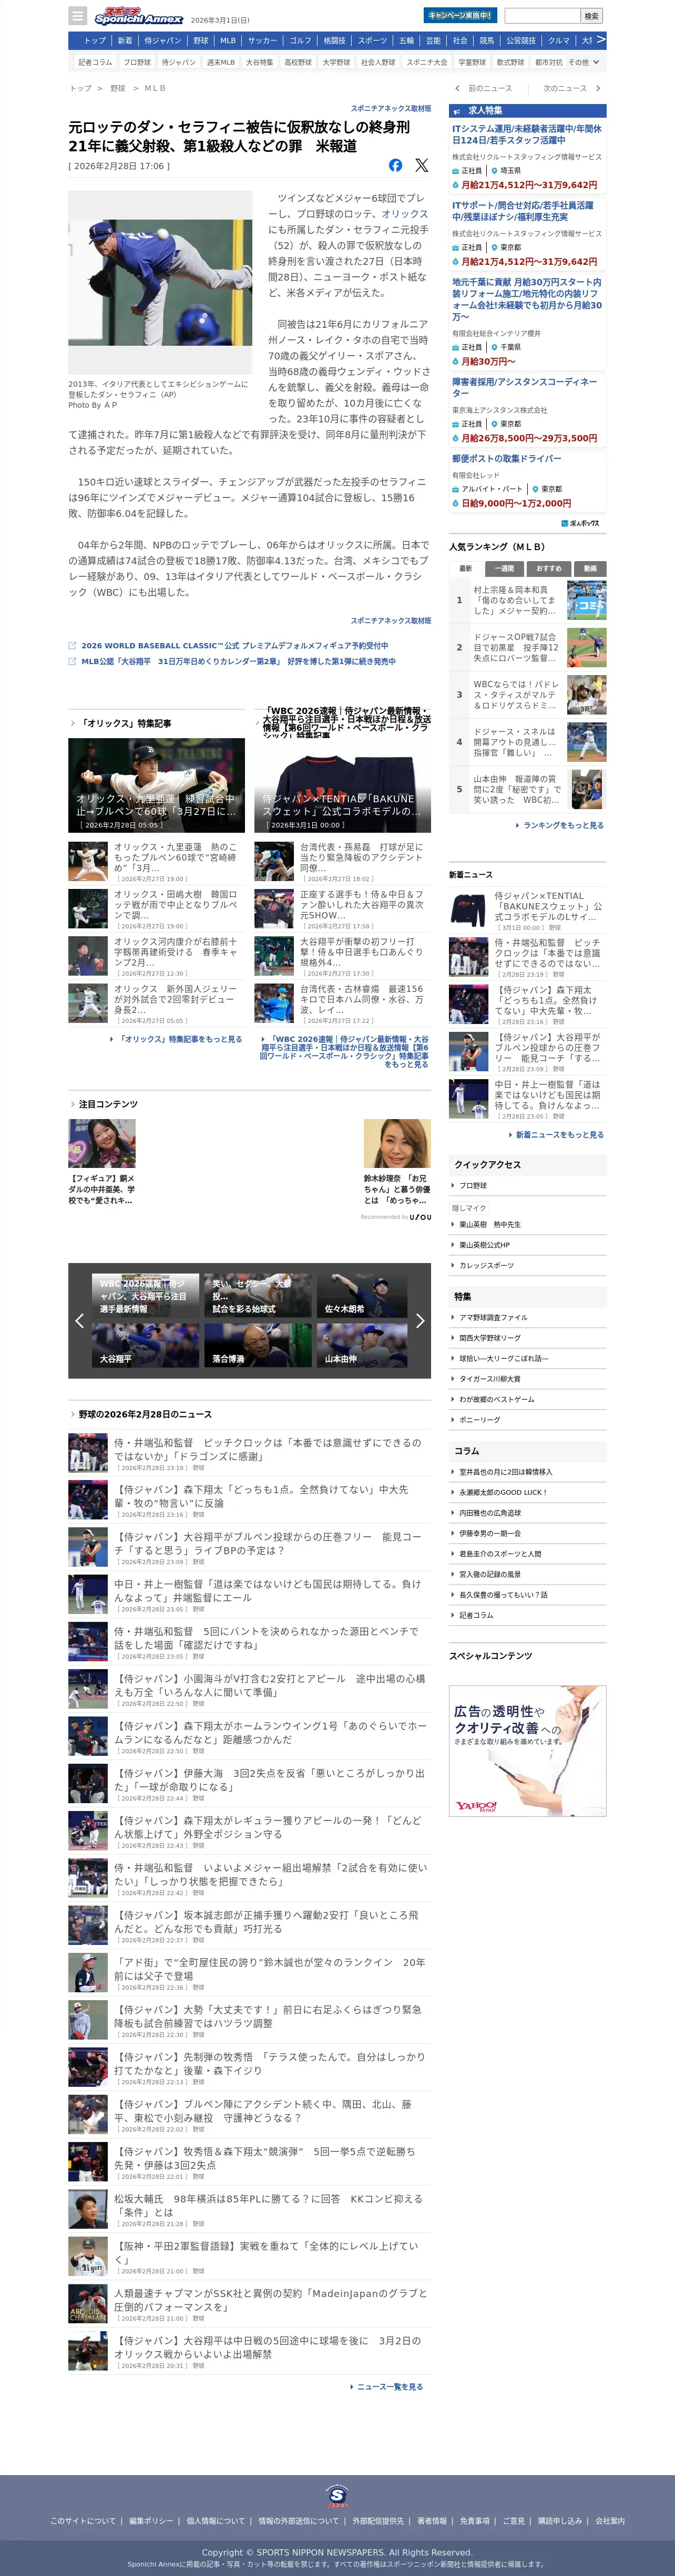Open the 山本由伸 carousel thumbnail
This screenshot has width=675, height=2576.
point(361,1345)
